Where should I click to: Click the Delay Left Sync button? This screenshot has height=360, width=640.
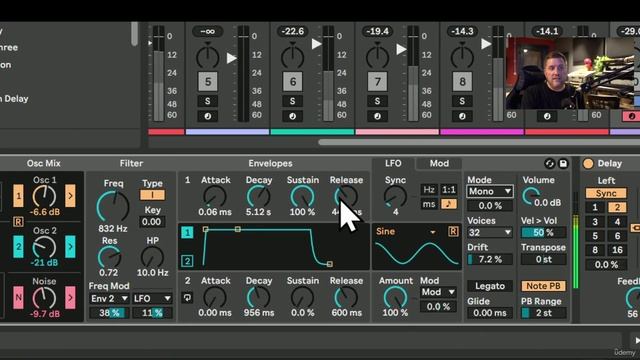(606, 193)
